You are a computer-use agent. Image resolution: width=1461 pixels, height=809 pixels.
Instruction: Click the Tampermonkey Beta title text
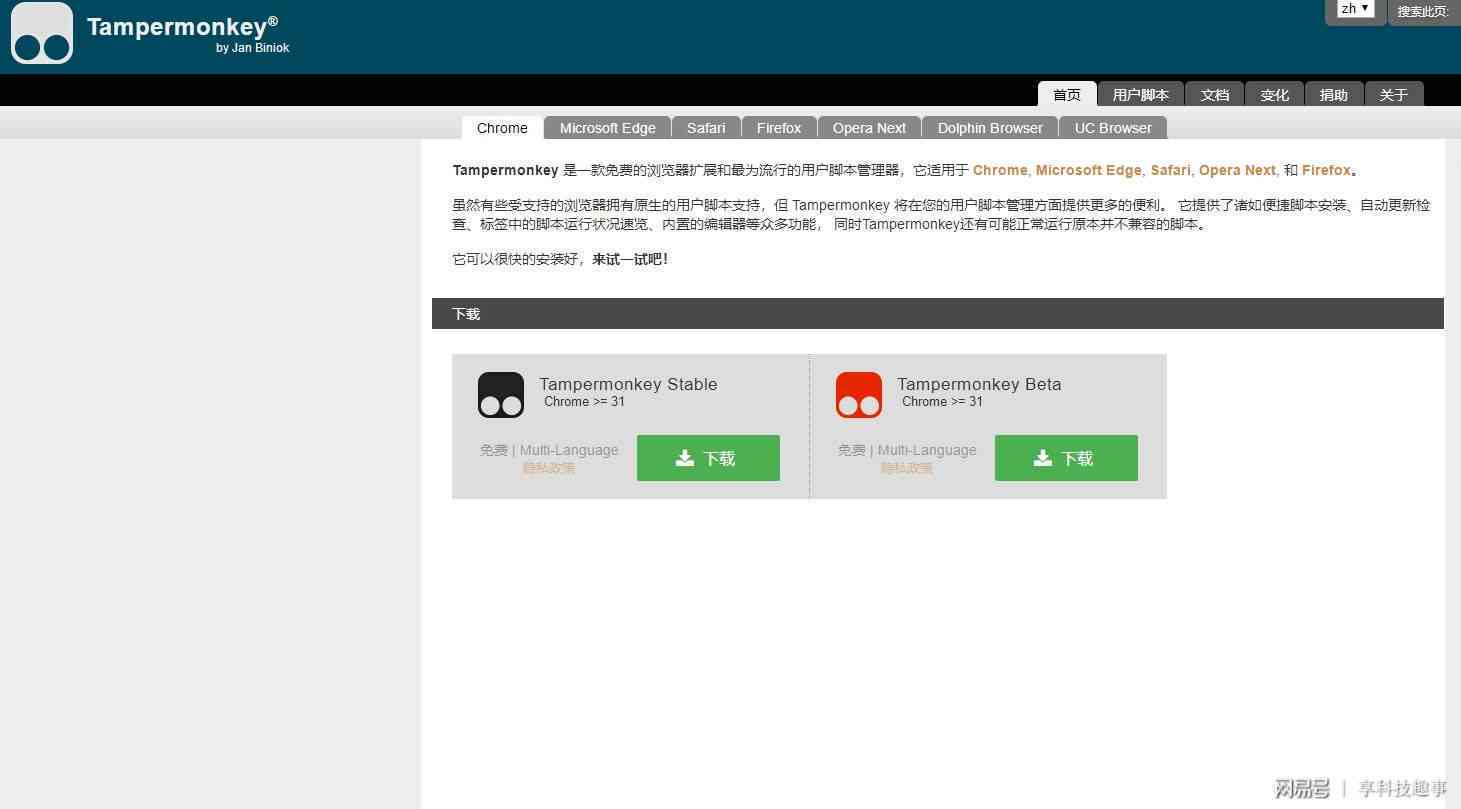979,384
